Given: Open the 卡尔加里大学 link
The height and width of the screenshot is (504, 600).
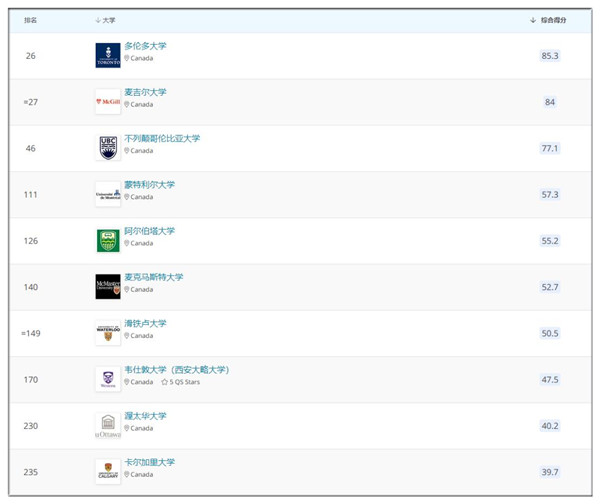Looking at the screenshot, I should click(x=150, y=462).
